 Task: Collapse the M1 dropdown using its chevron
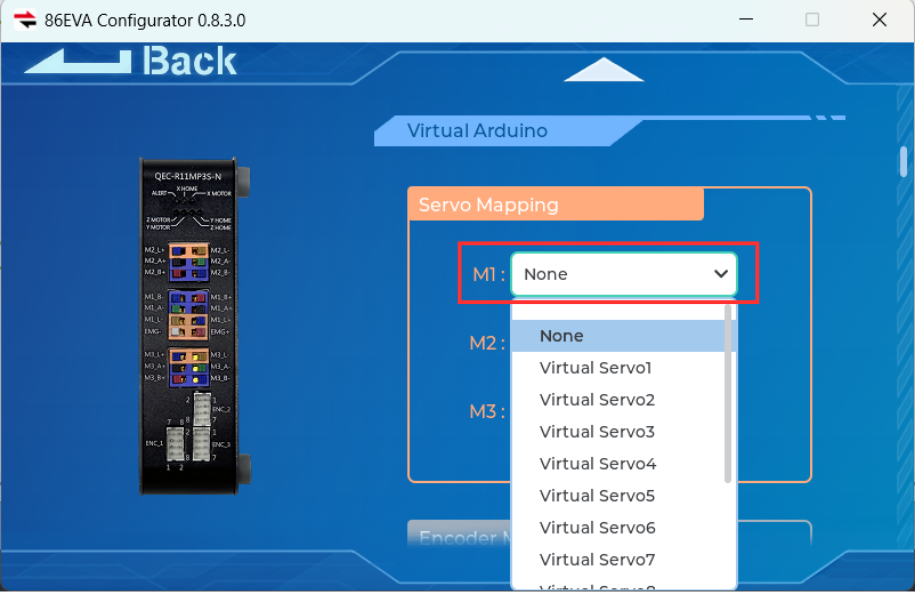pyautogui.click(x=721, y=274)
